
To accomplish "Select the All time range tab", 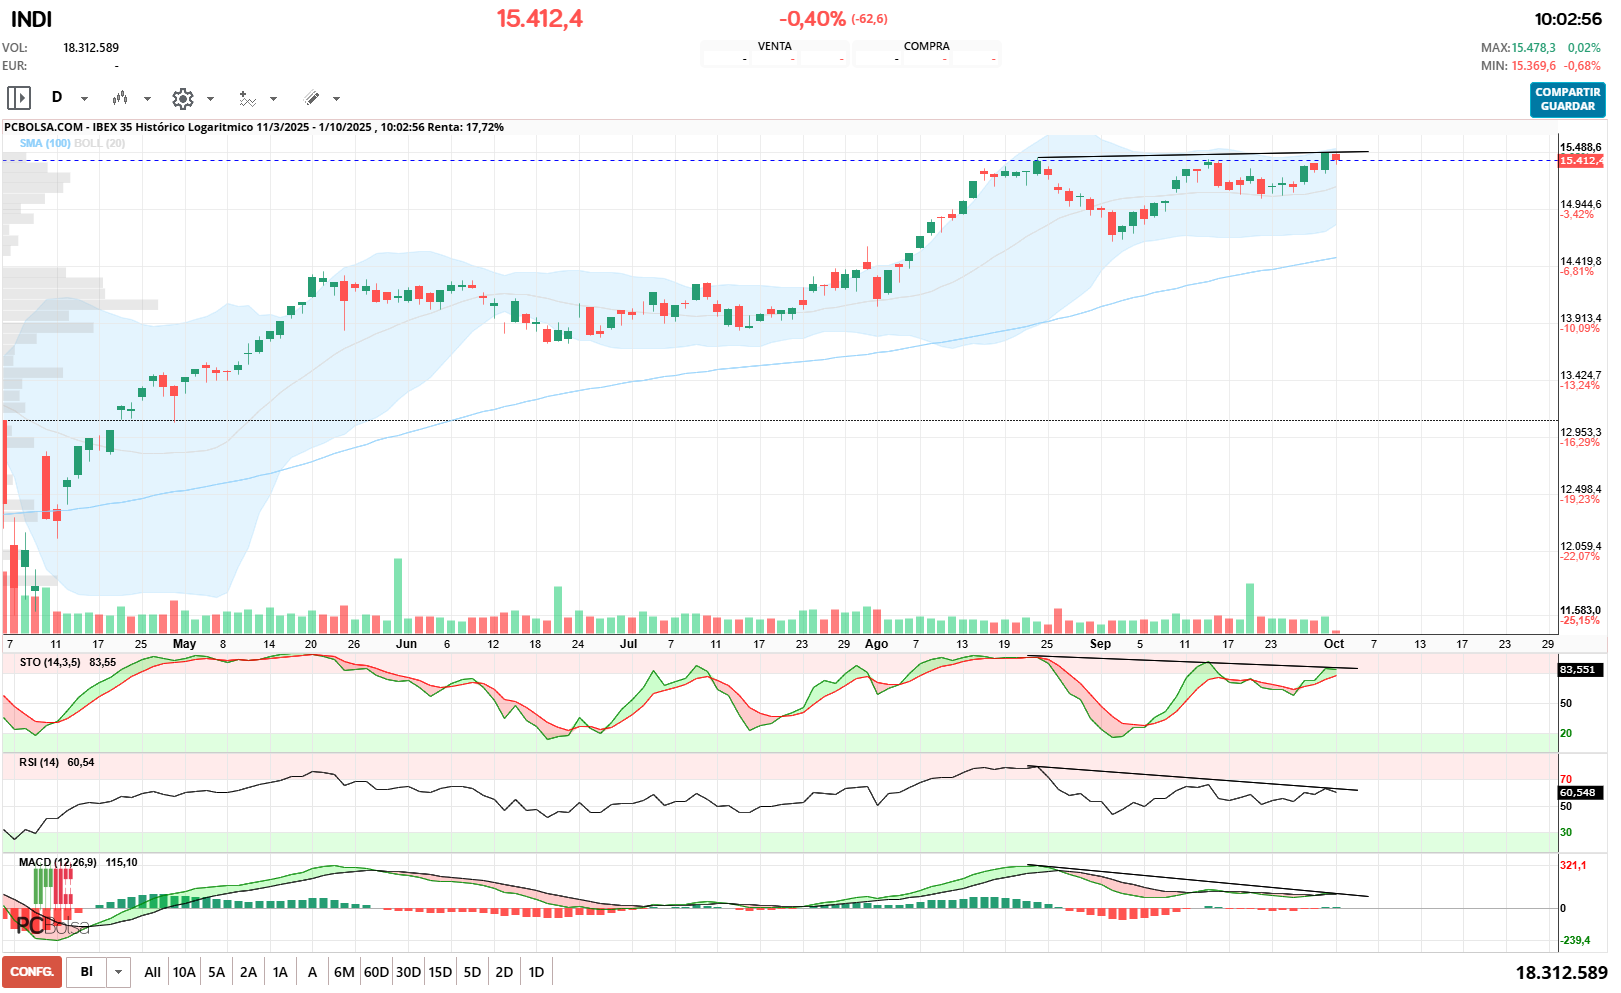I will click(152, 972).
